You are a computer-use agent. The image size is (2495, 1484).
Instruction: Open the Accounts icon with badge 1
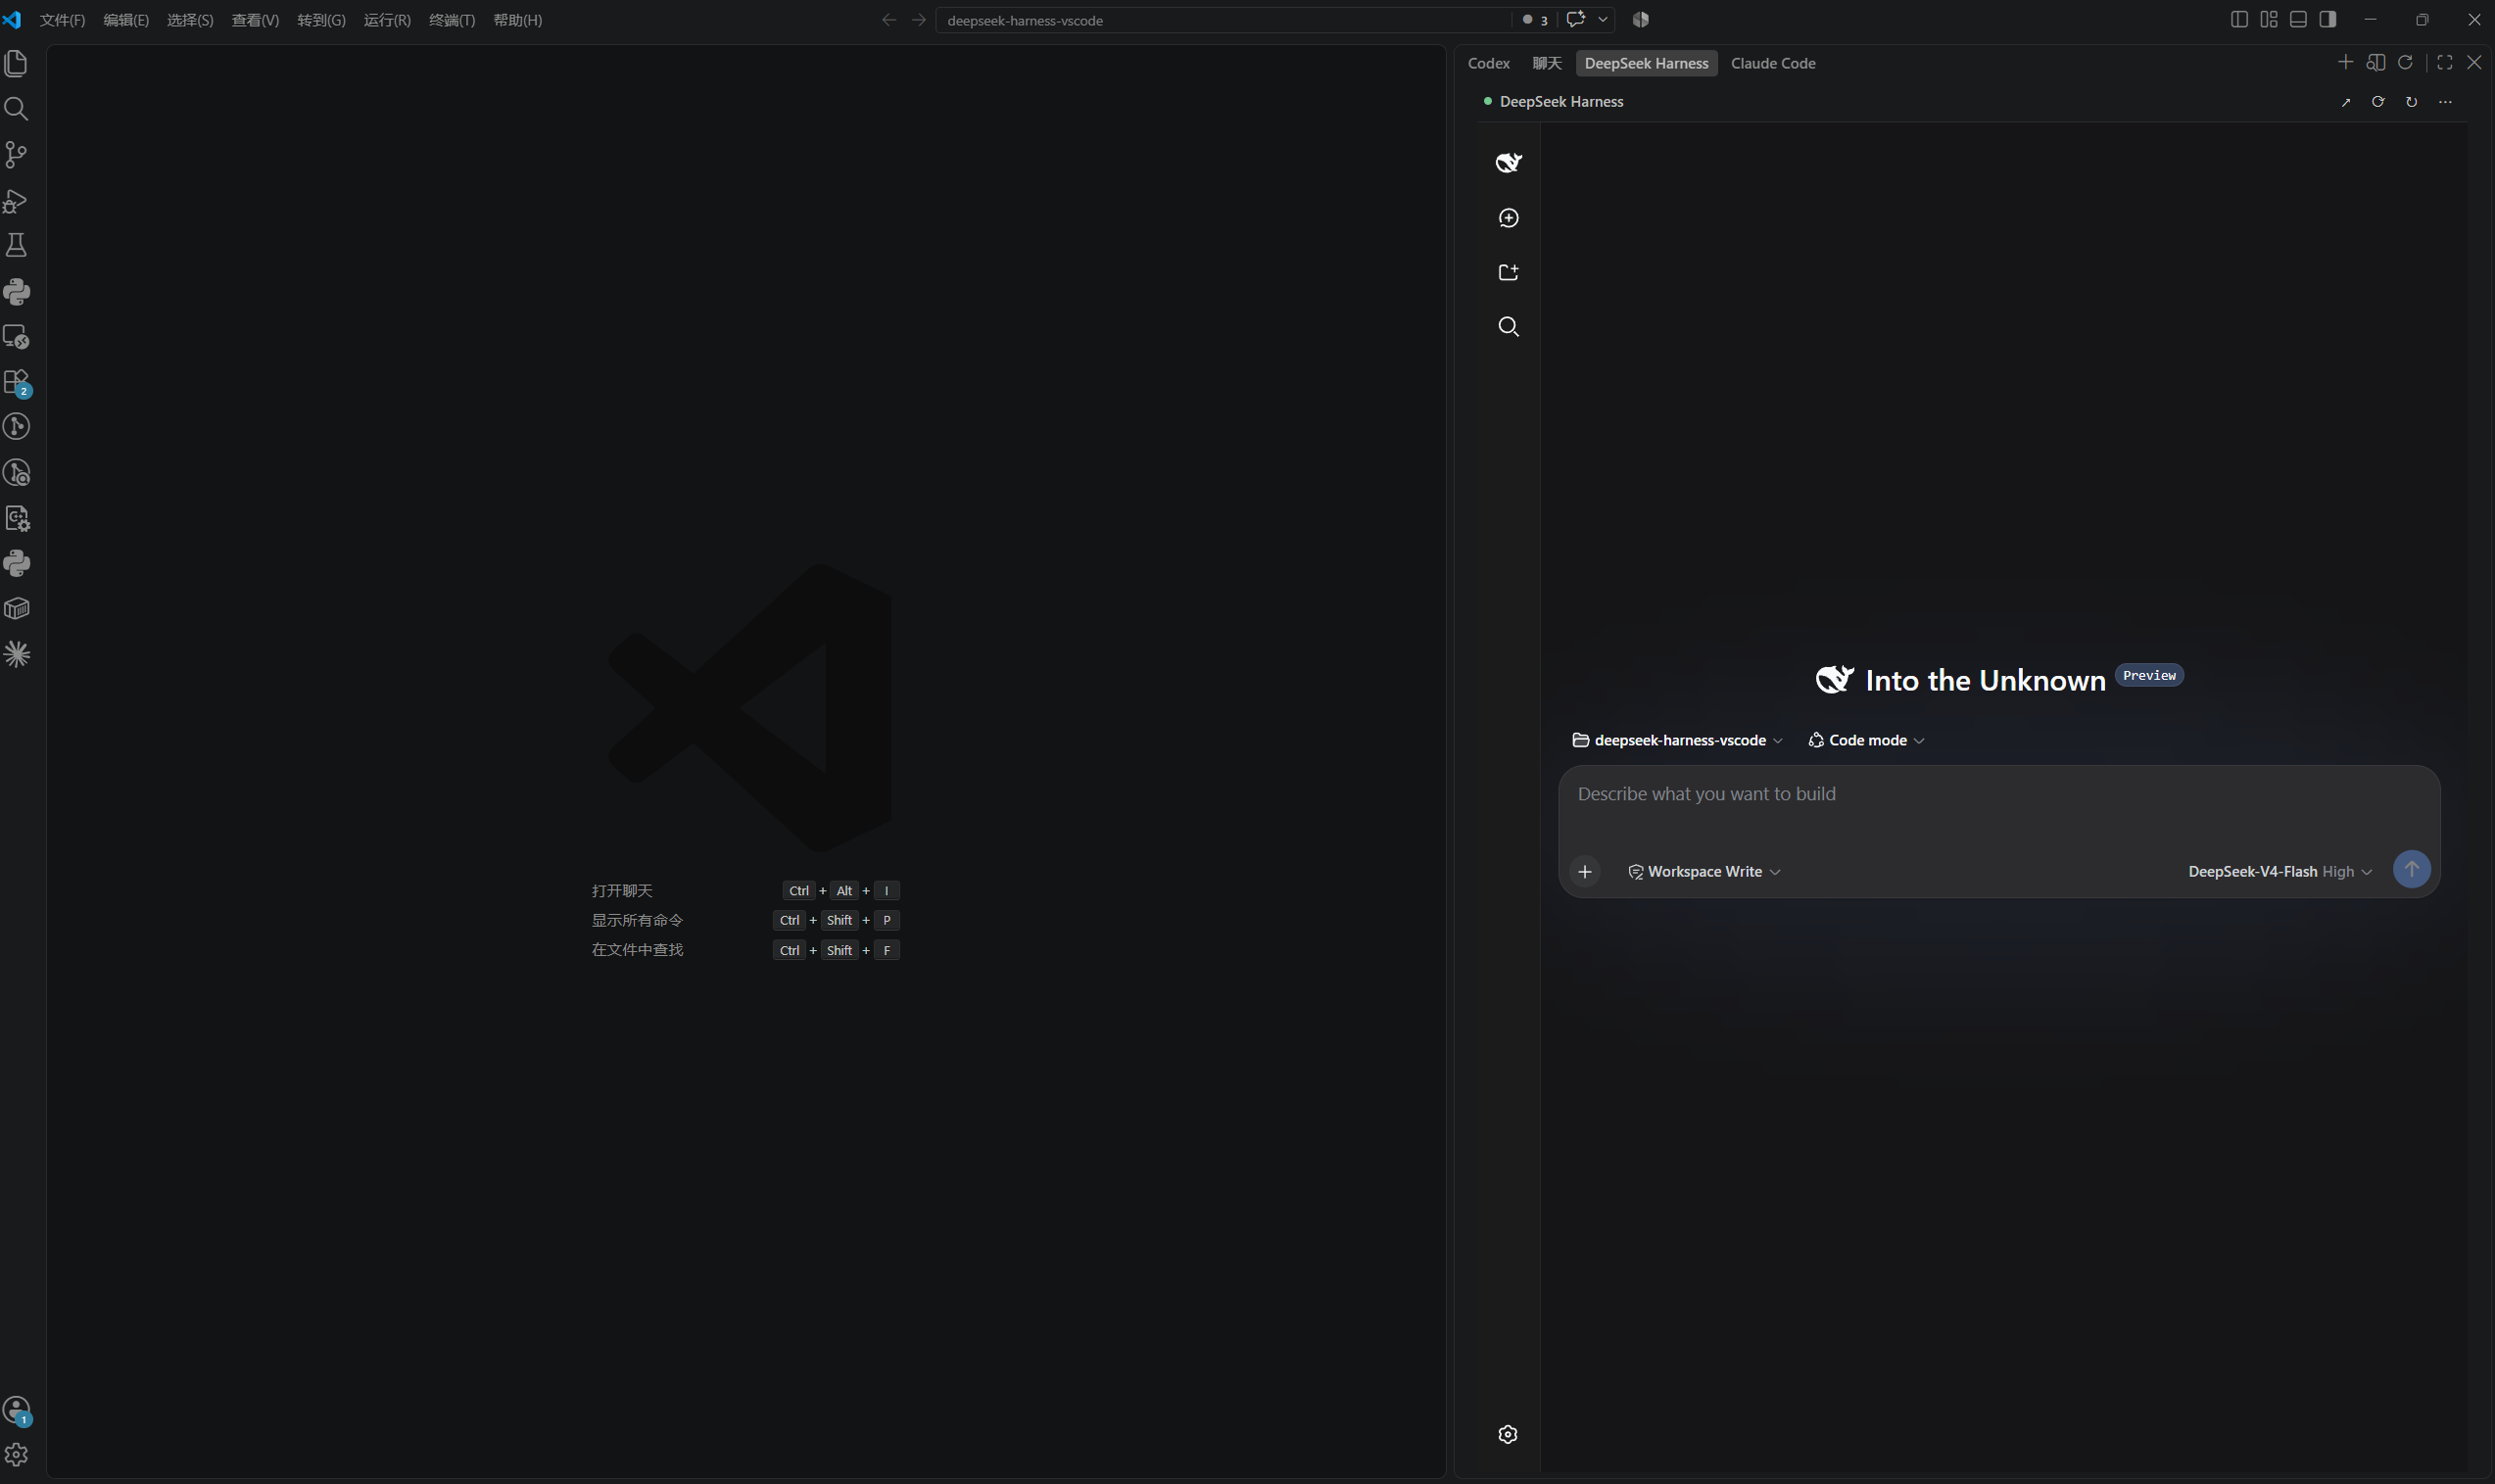[x=16, y=1410]
